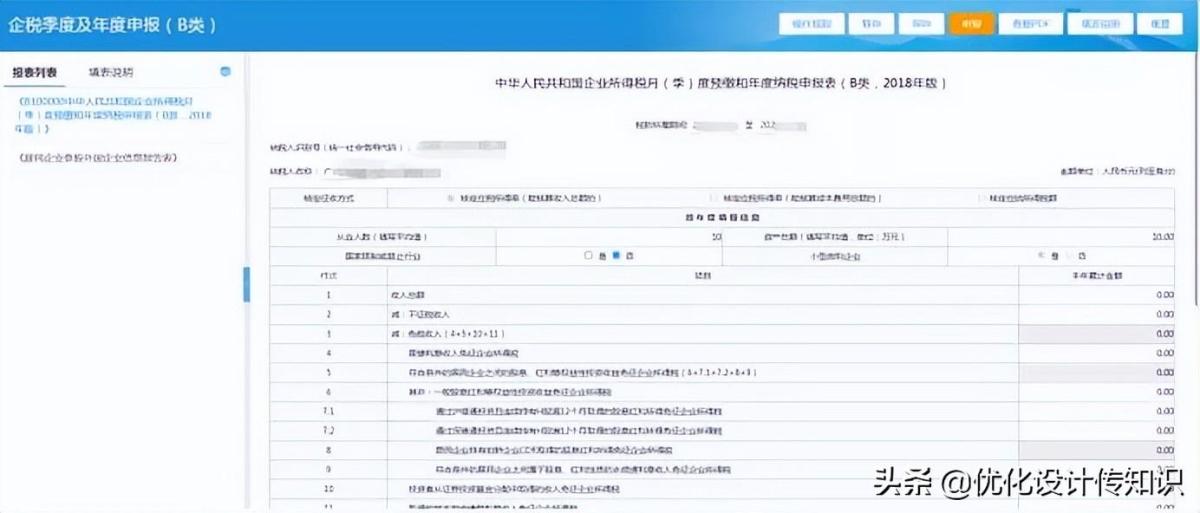Screen dimensions: 1200x513
Task: Switch to the 填表说明 tab
Action: click(110, 73)
